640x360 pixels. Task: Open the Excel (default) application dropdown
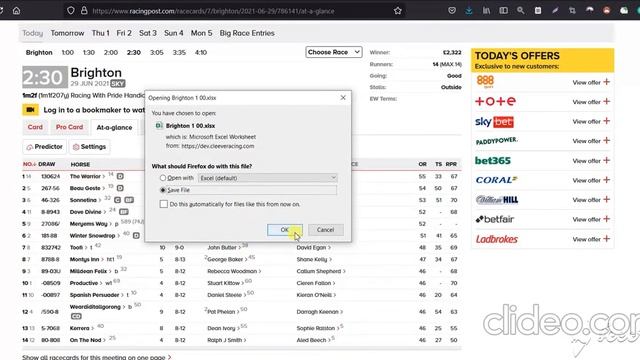pos(267,178)
